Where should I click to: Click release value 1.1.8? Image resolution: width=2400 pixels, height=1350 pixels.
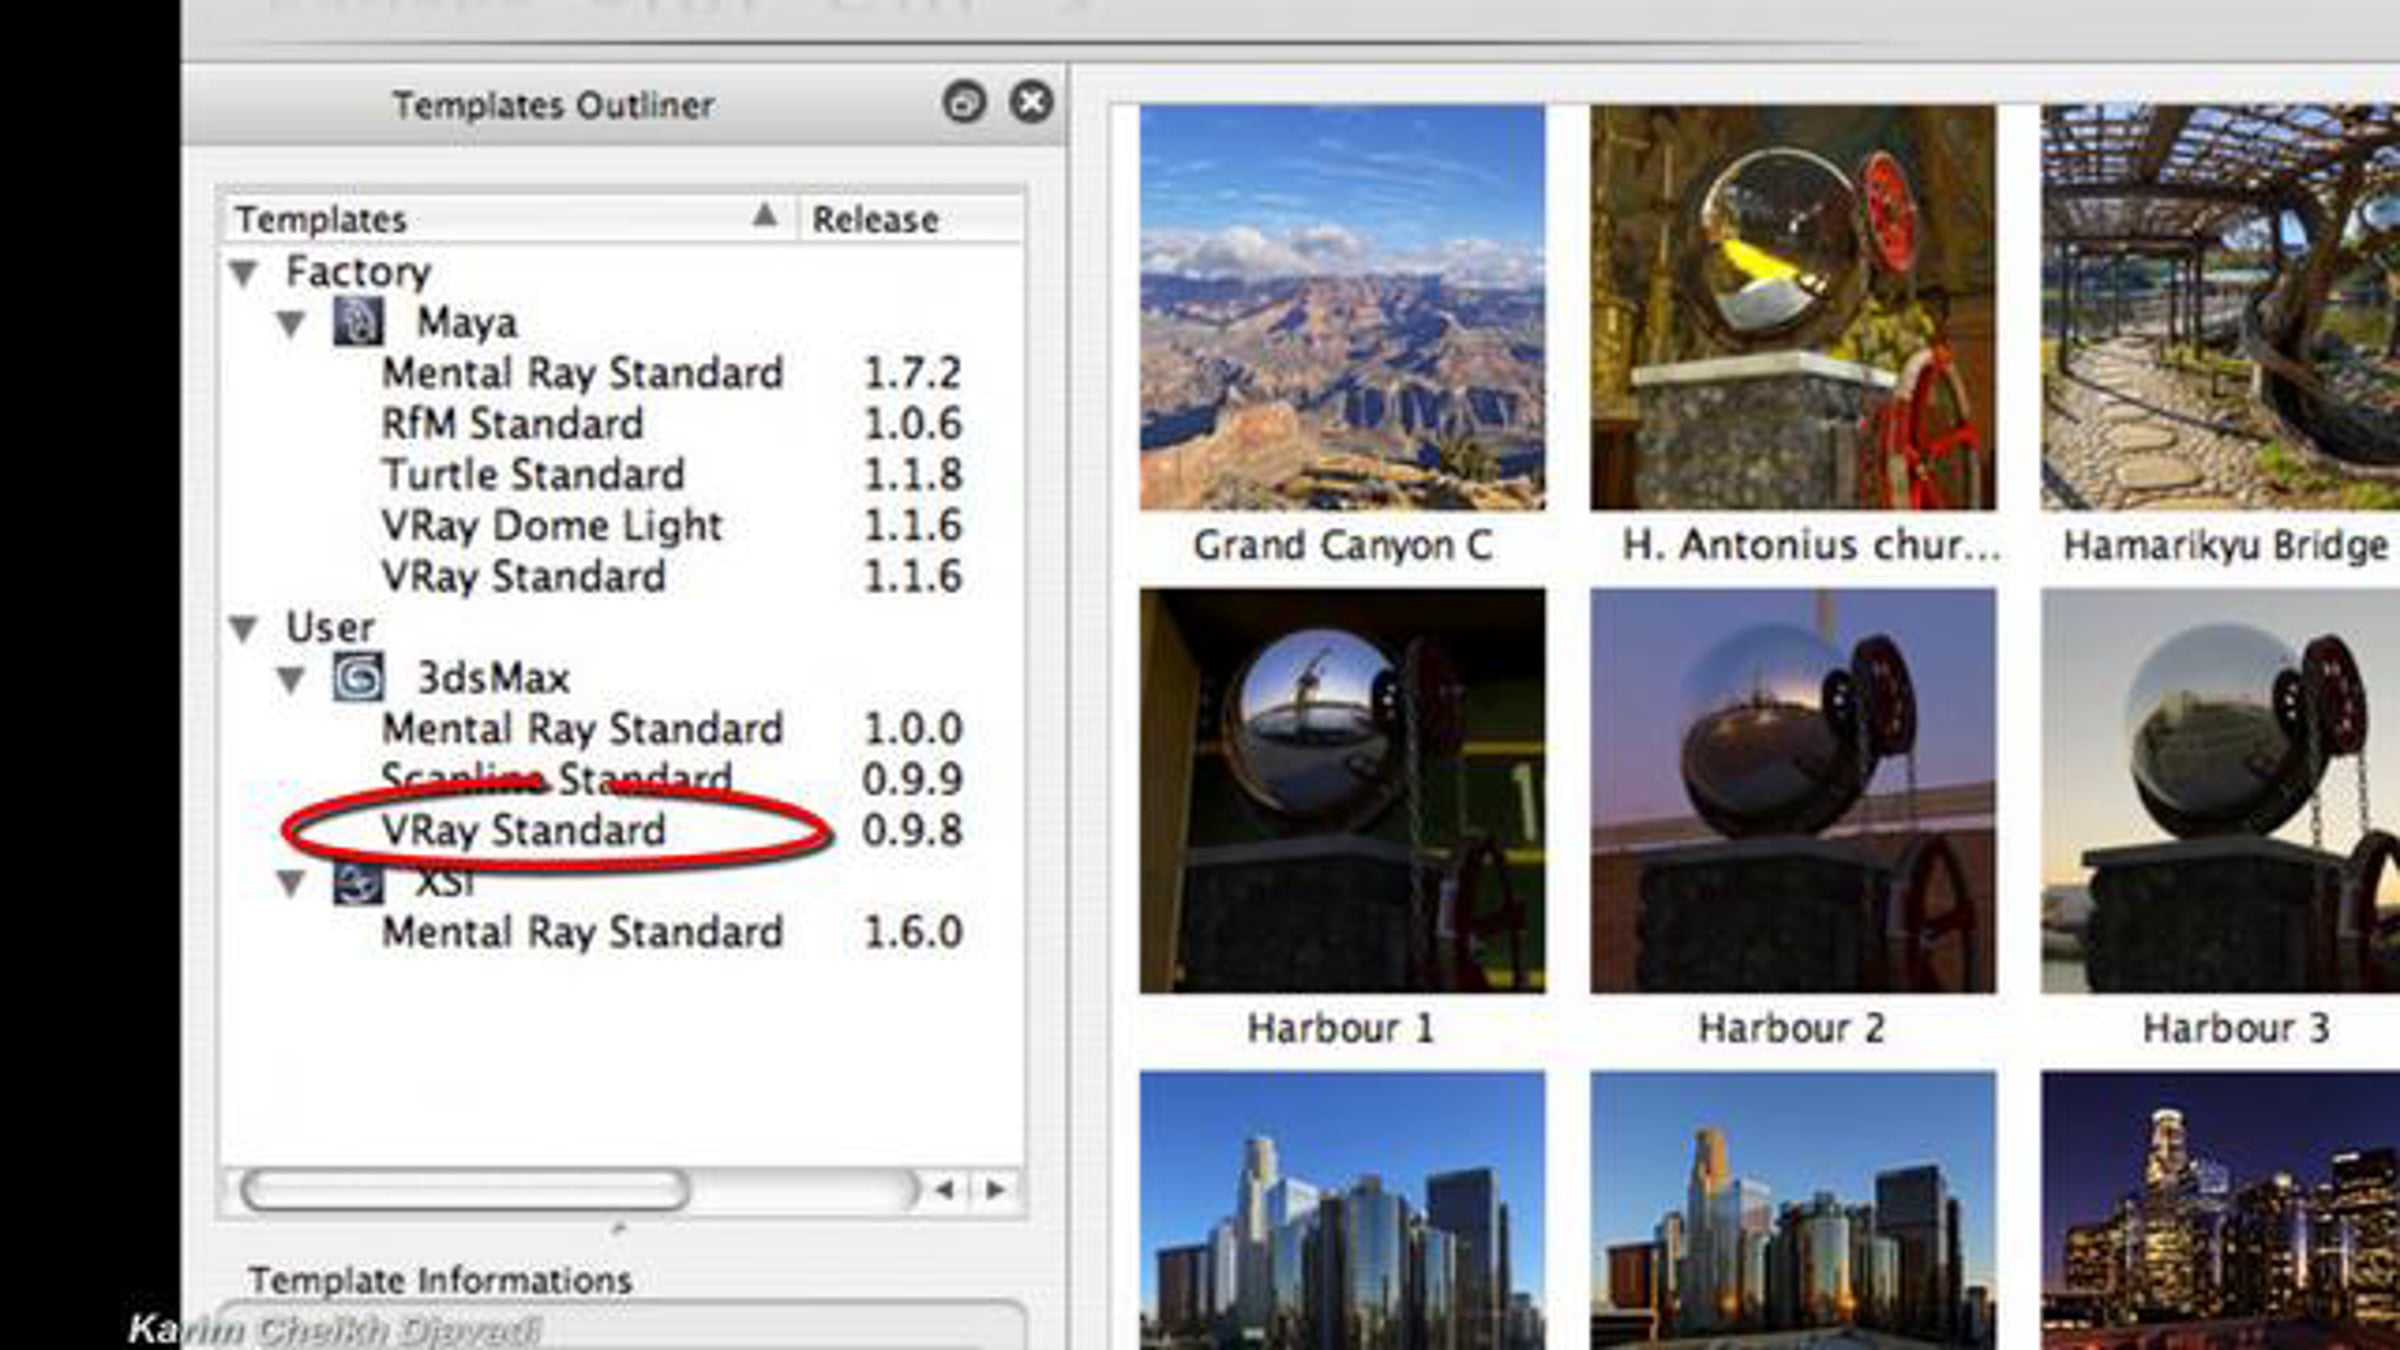pos(912,475)
